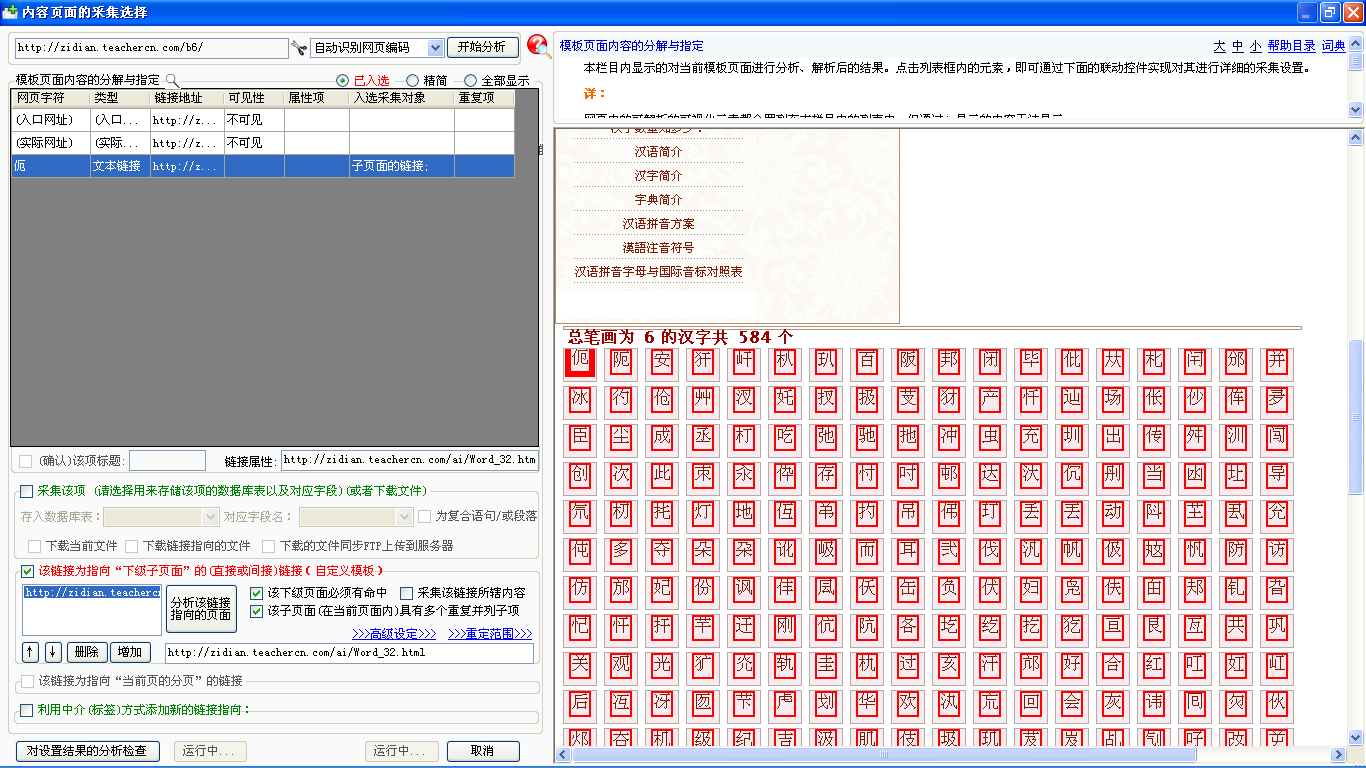Click the 邦 character tile in the grid
This screenshot has width=1366, height=768.
coord(948,362)
